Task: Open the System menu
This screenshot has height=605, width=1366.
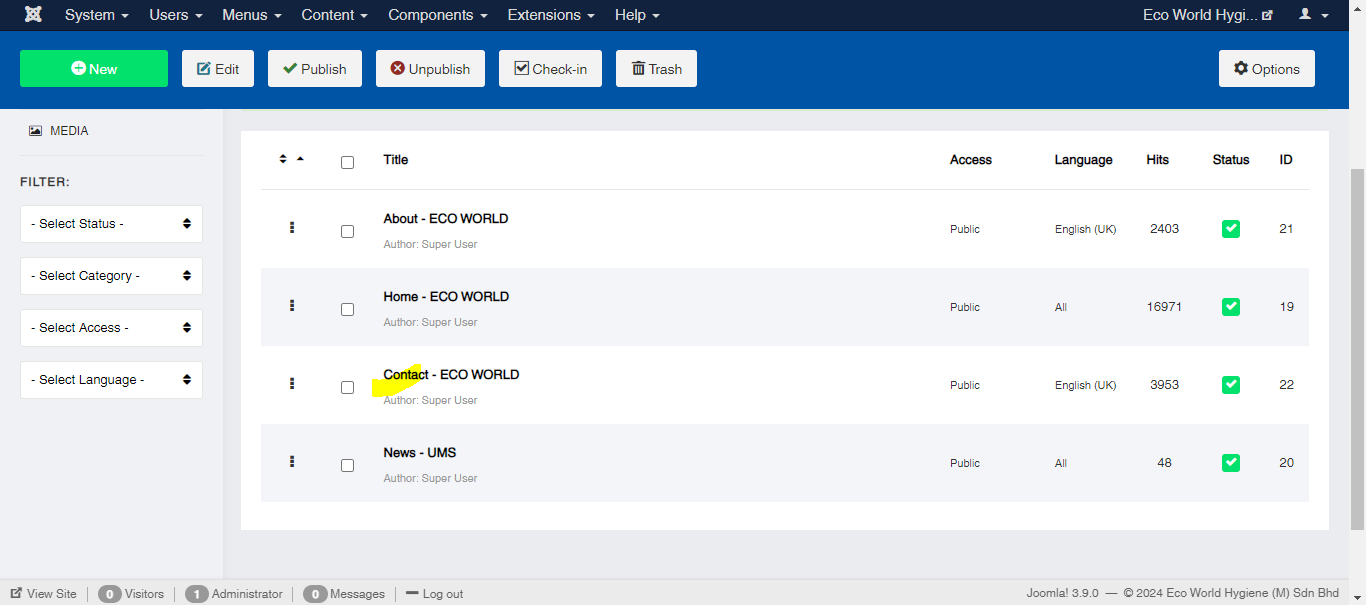Action: (x=97, y=15)
